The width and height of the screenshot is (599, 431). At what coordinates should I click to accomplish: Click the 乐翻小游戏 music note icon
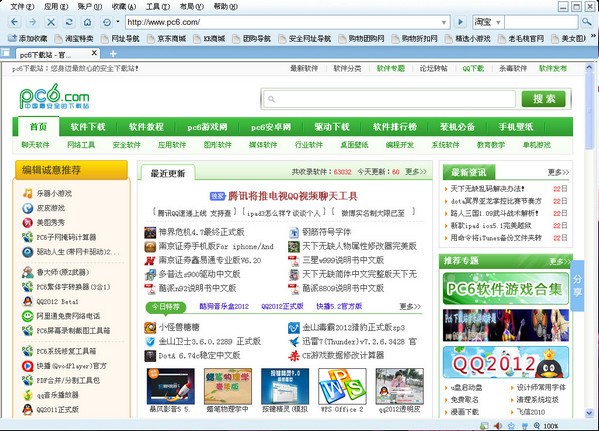click(x=28, y=193)
